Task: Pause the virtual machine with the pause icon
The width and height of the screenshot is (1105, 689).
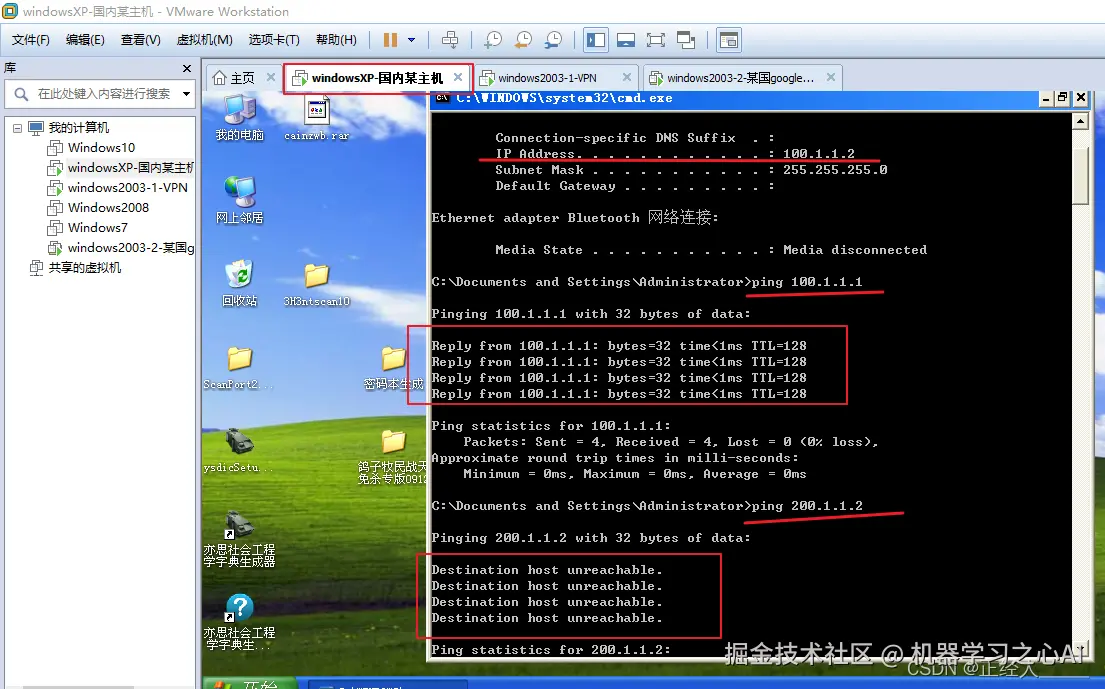Action: (390, 40)
